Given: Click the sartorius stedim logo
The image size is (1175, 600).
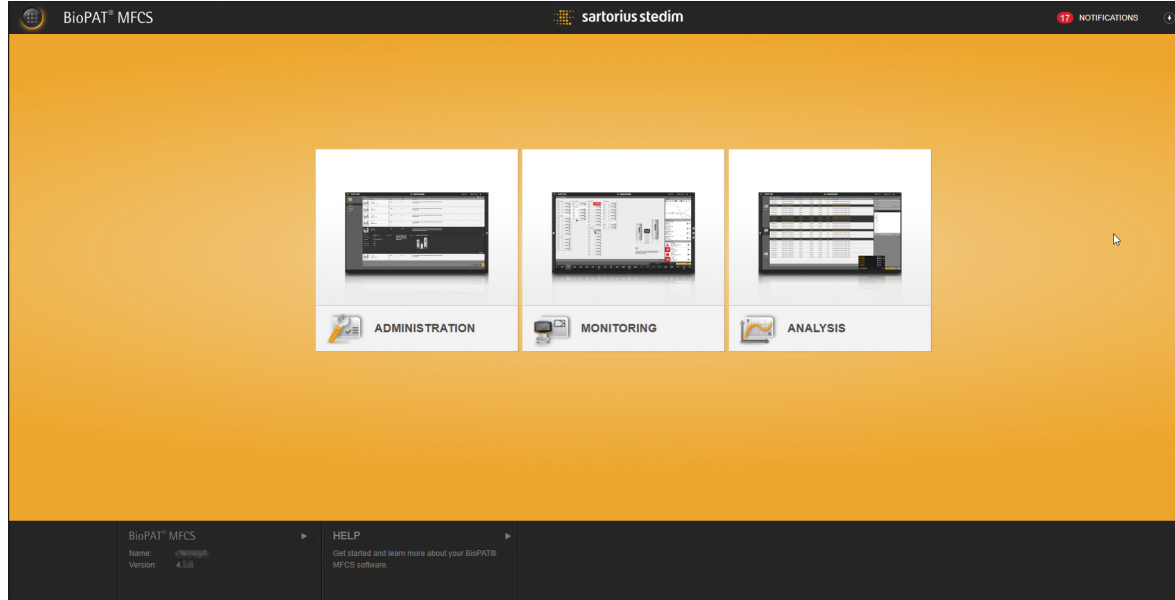Looking at the screenshot, I should point(618,16).
